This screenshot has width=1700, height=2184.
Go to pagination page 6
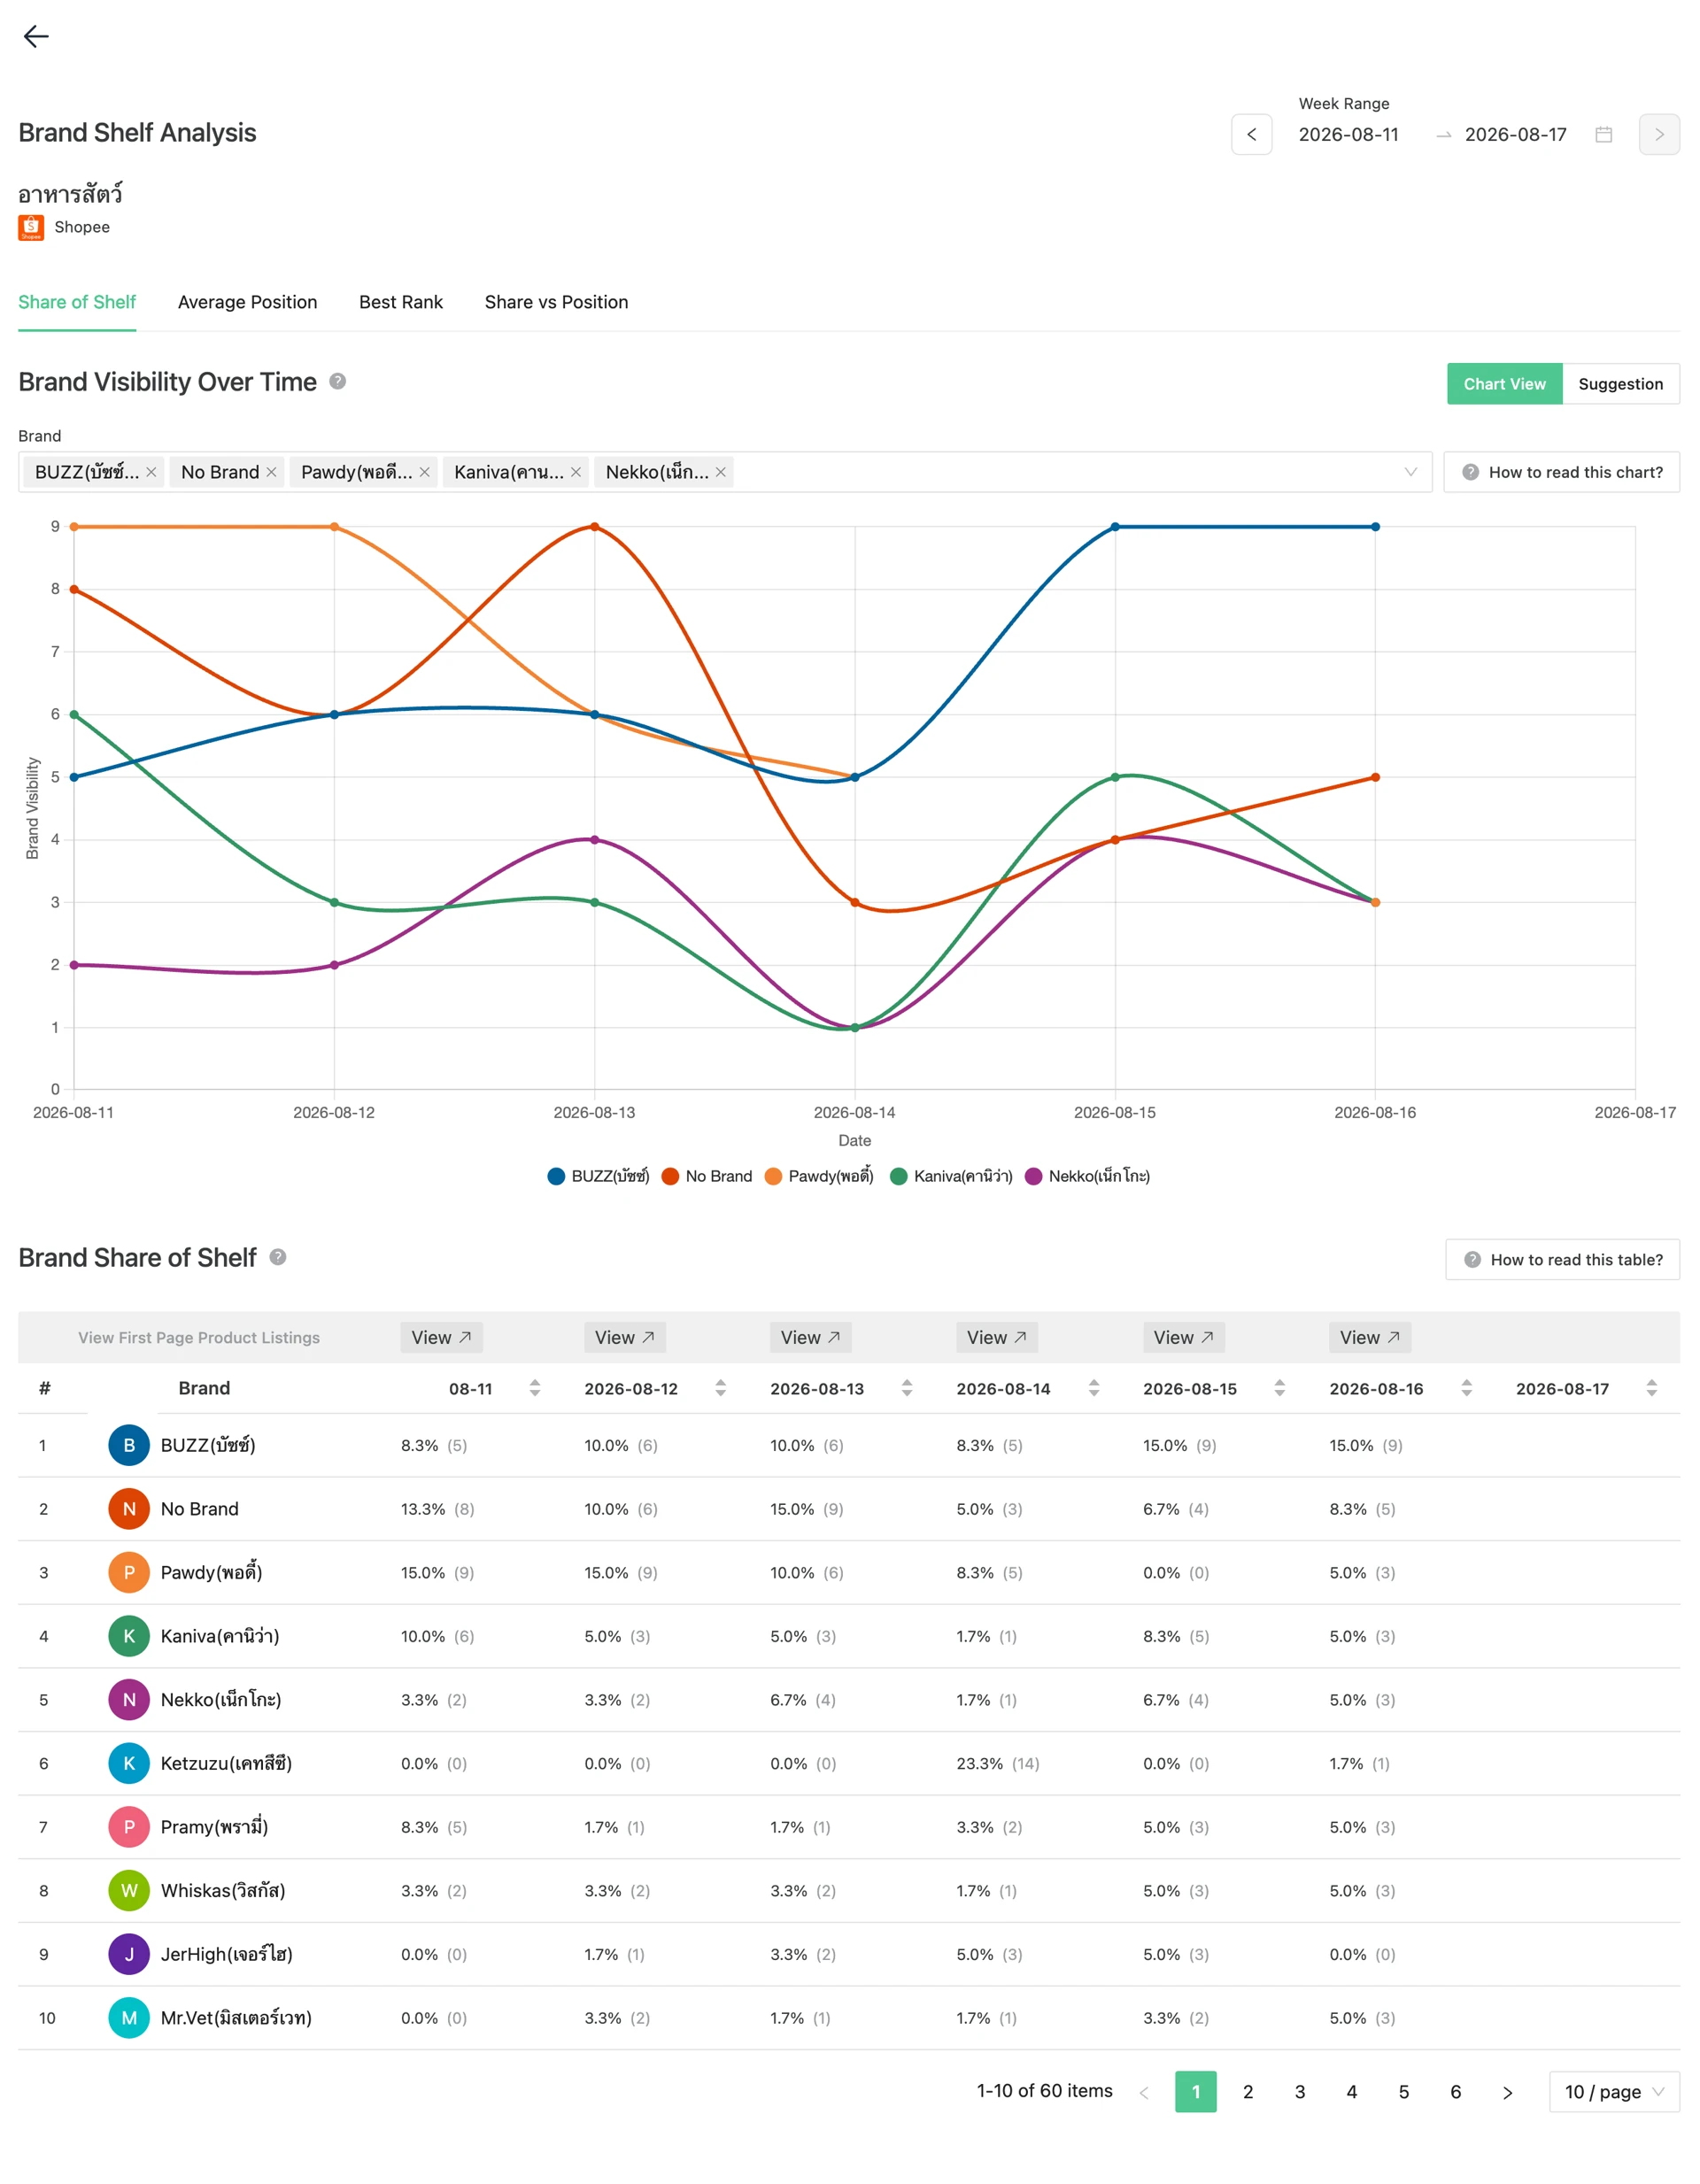(1456, 2092)
